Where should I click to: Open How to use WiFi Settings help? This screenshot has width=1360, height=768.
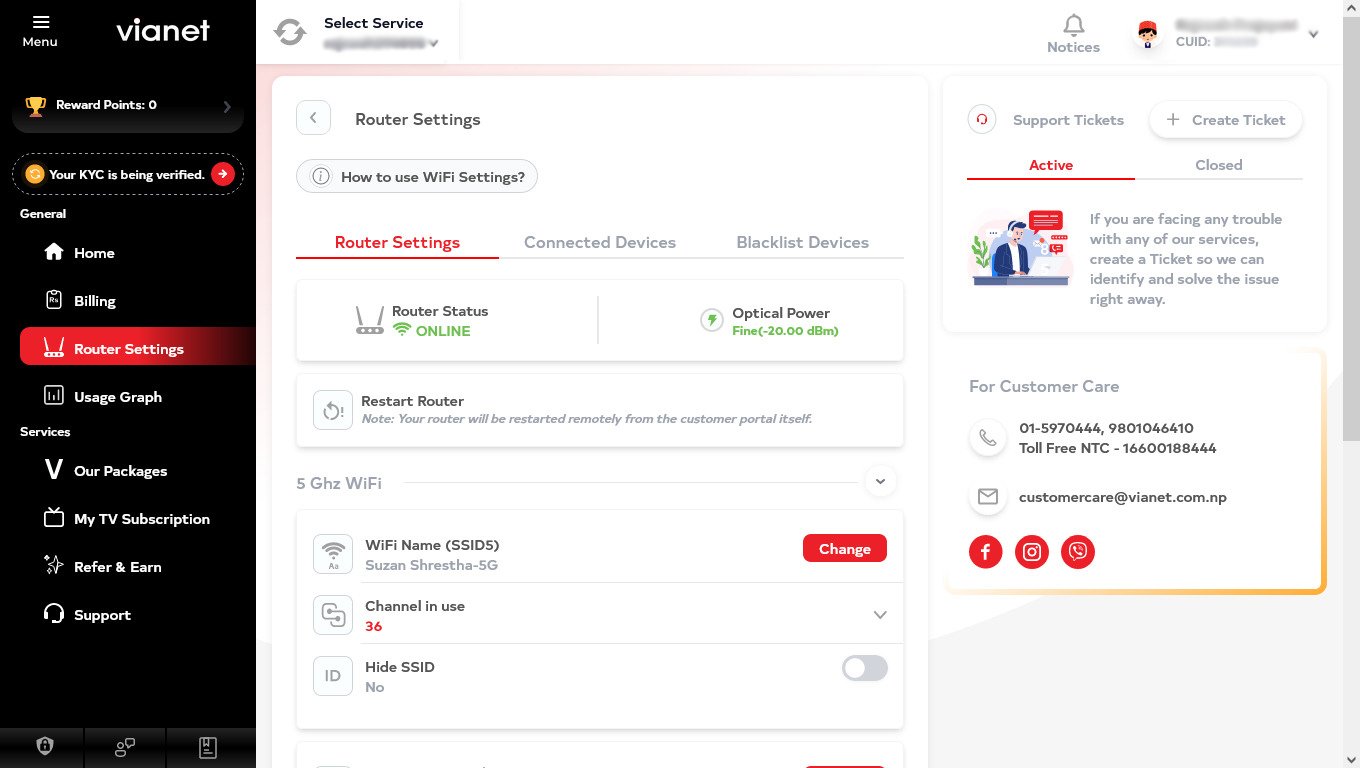coord(417,177)
